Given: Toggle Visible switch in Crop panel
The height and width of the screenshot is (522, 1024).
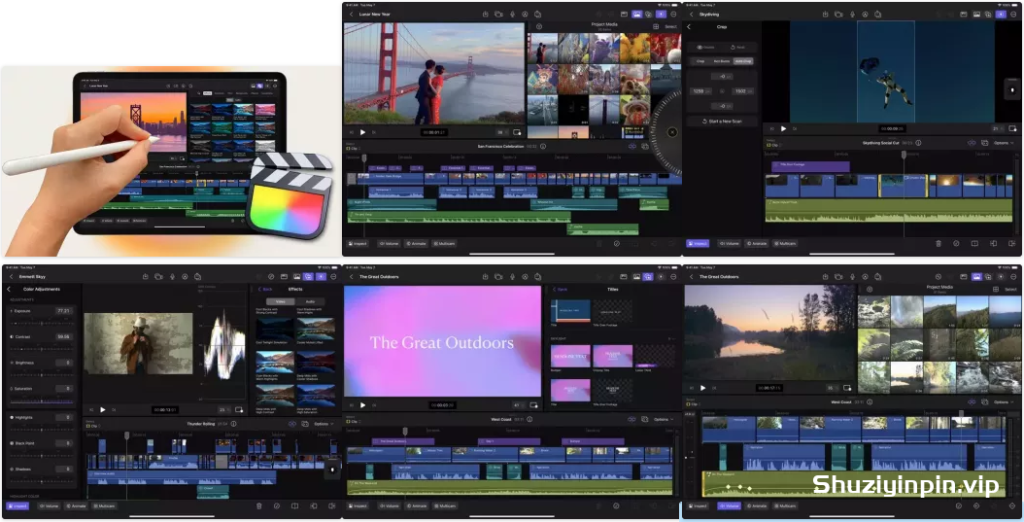Looking at the screenshot, I should coord(705,47).
